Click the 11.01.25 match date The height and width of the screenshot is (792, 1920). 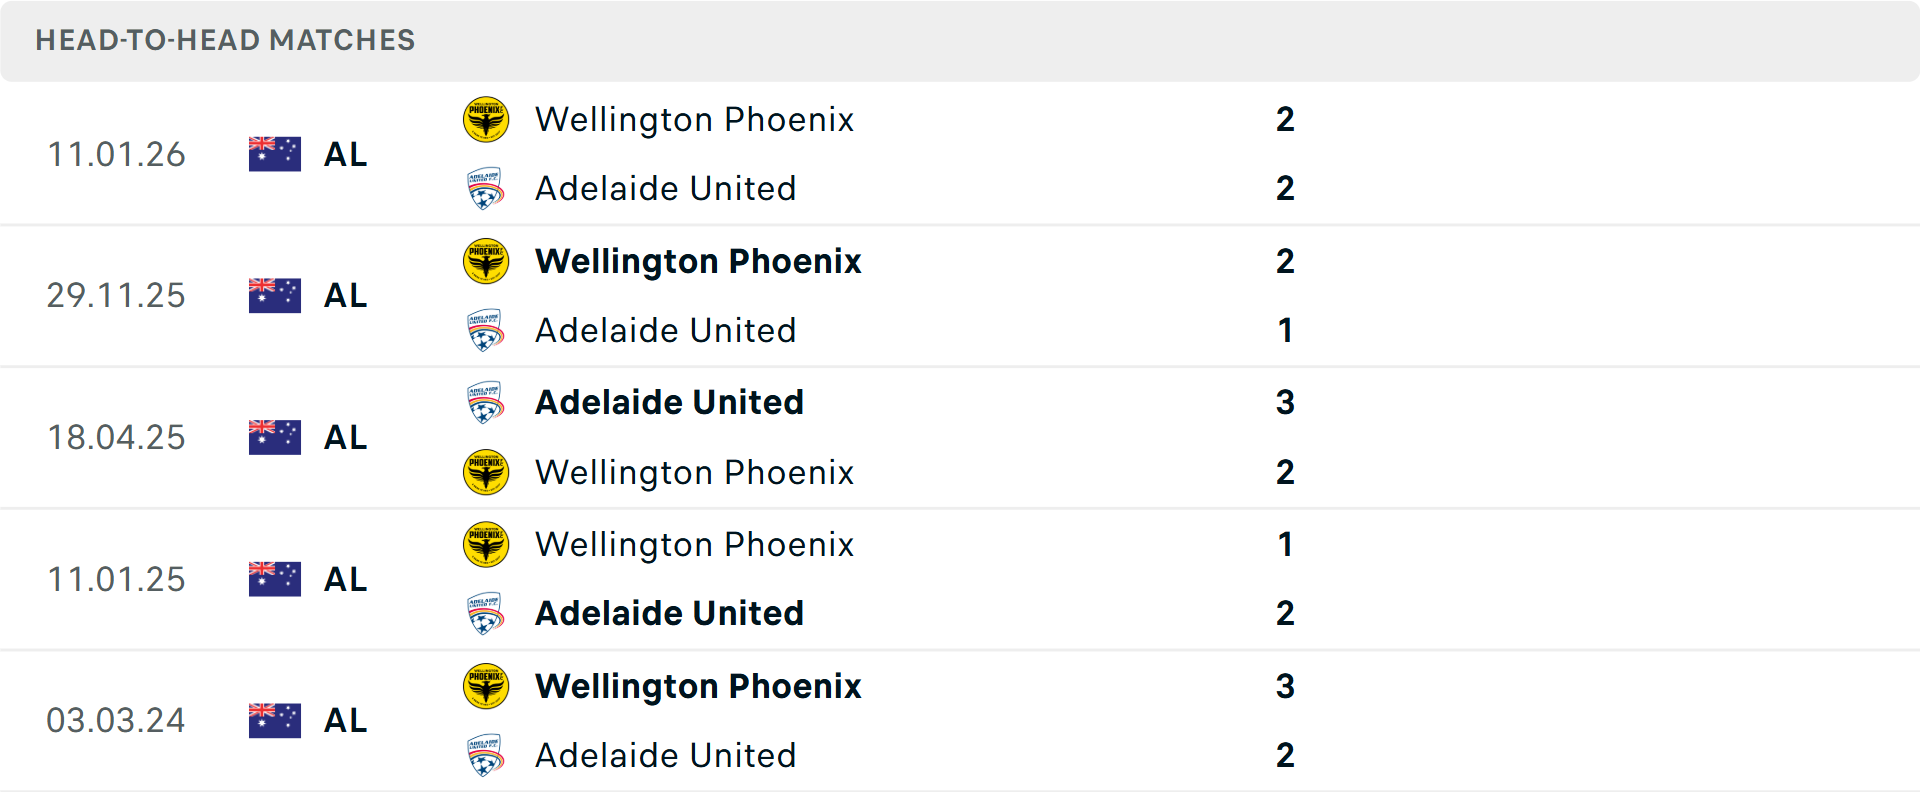[x=116, y=578]
